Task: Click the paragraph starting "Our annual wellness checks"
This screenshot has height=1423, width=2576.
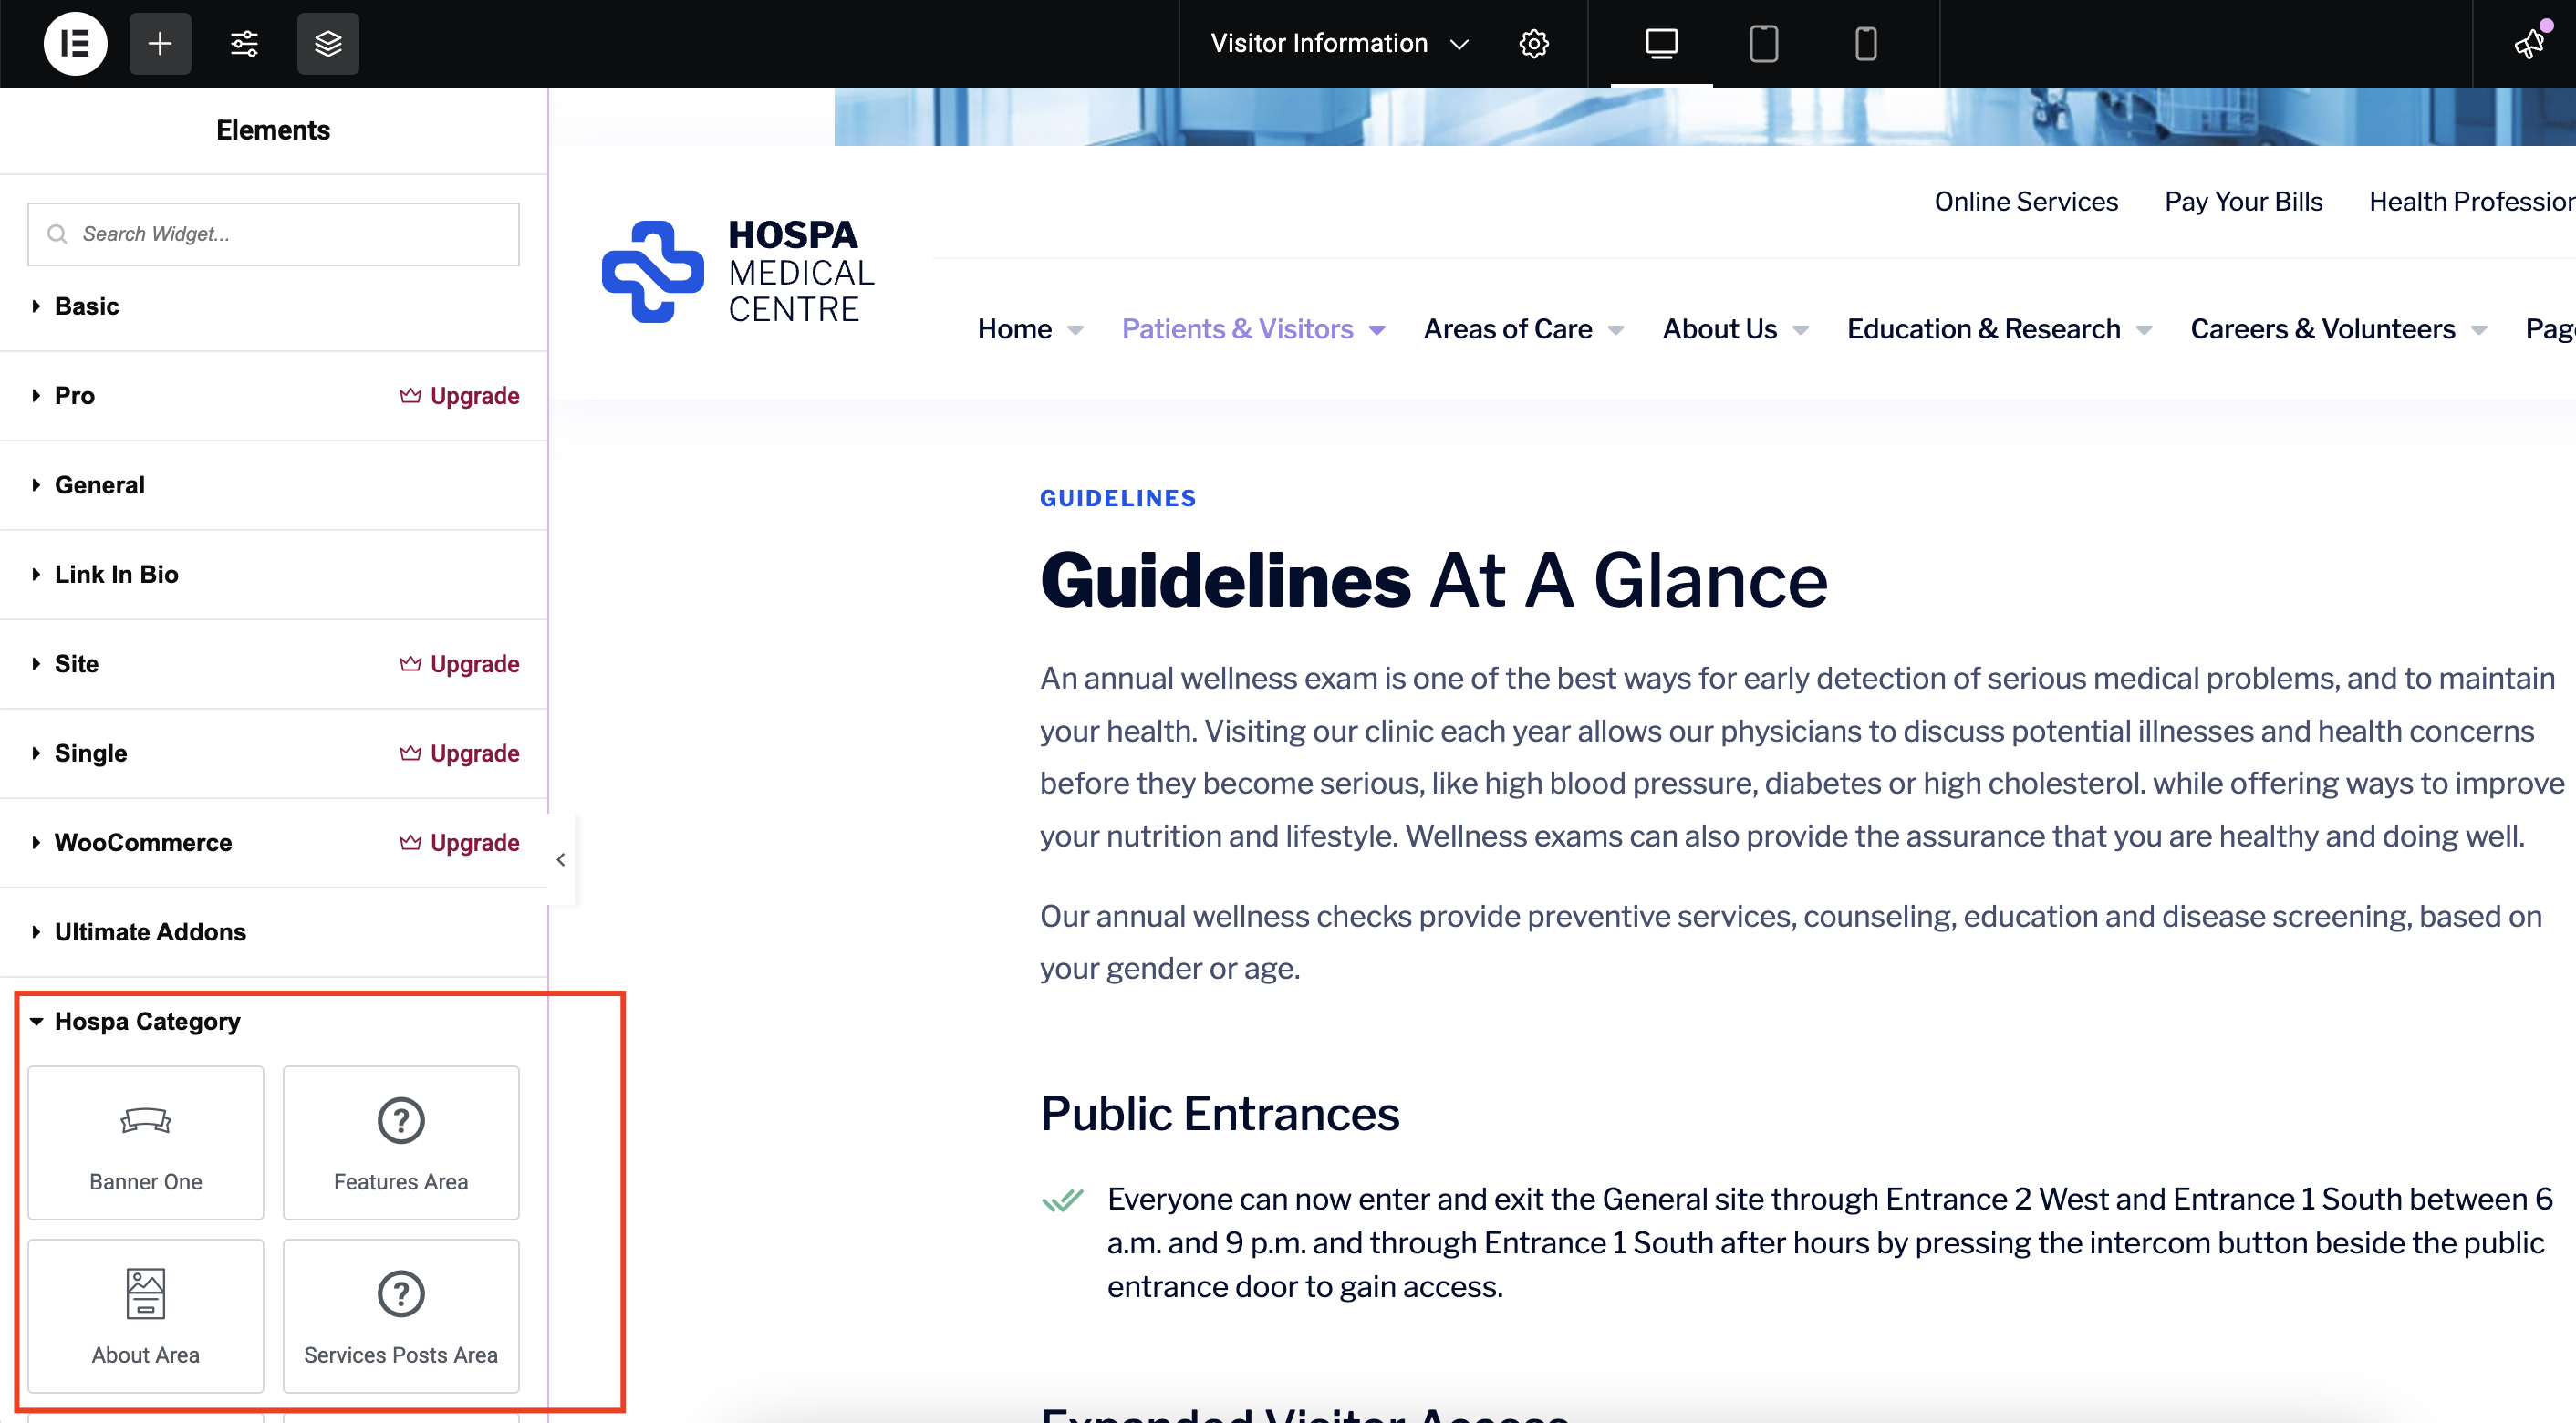Action: click(x=1790, y=942)
